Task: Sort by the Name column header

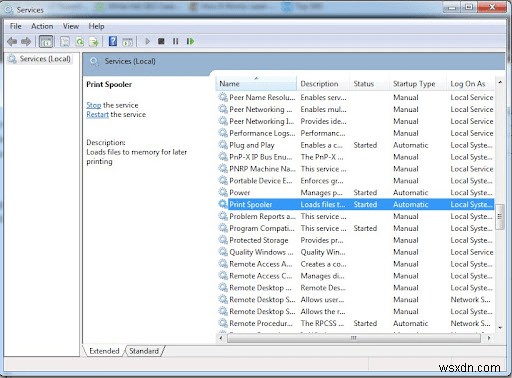Action: pyautogui.click(x=256, y=84)
